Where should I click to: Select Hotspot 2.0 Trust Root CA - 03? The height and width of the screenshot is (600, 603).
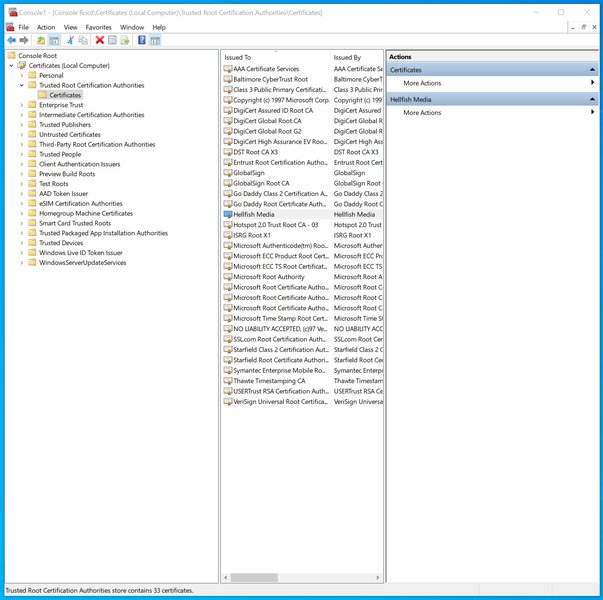pos(276,225)
